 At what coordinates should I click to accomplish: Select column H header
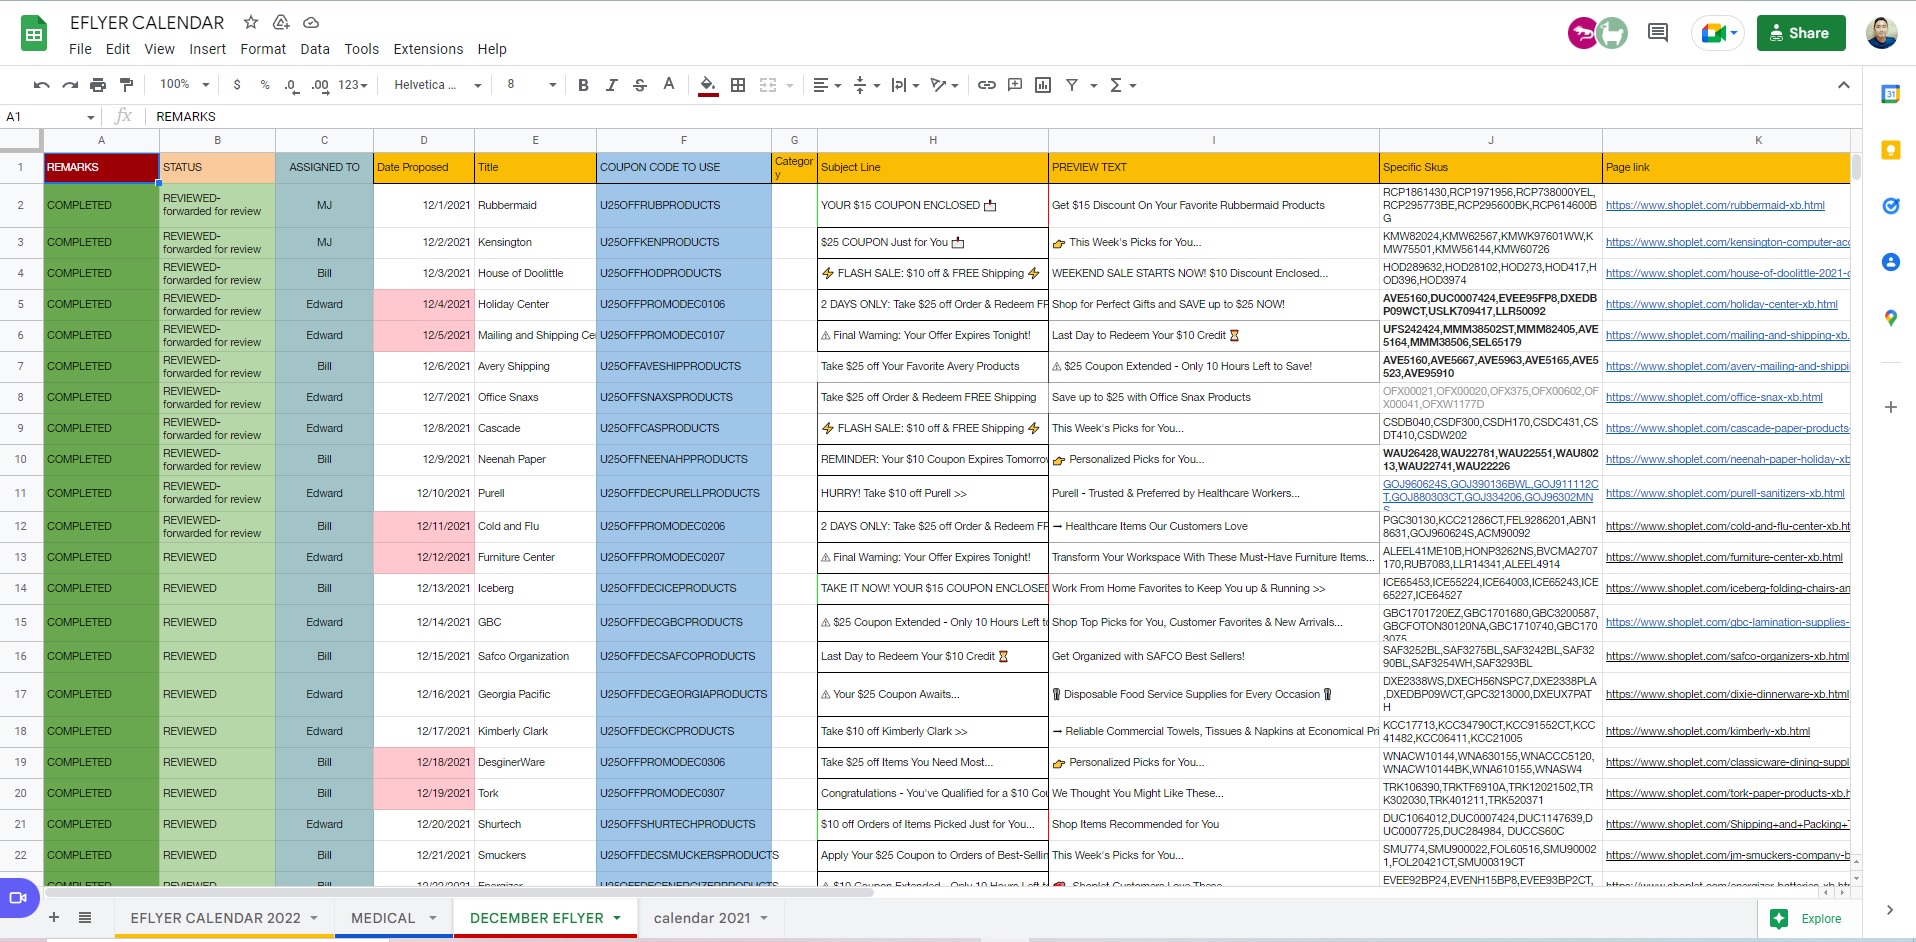pyautogui.click(x=933, y=141)
